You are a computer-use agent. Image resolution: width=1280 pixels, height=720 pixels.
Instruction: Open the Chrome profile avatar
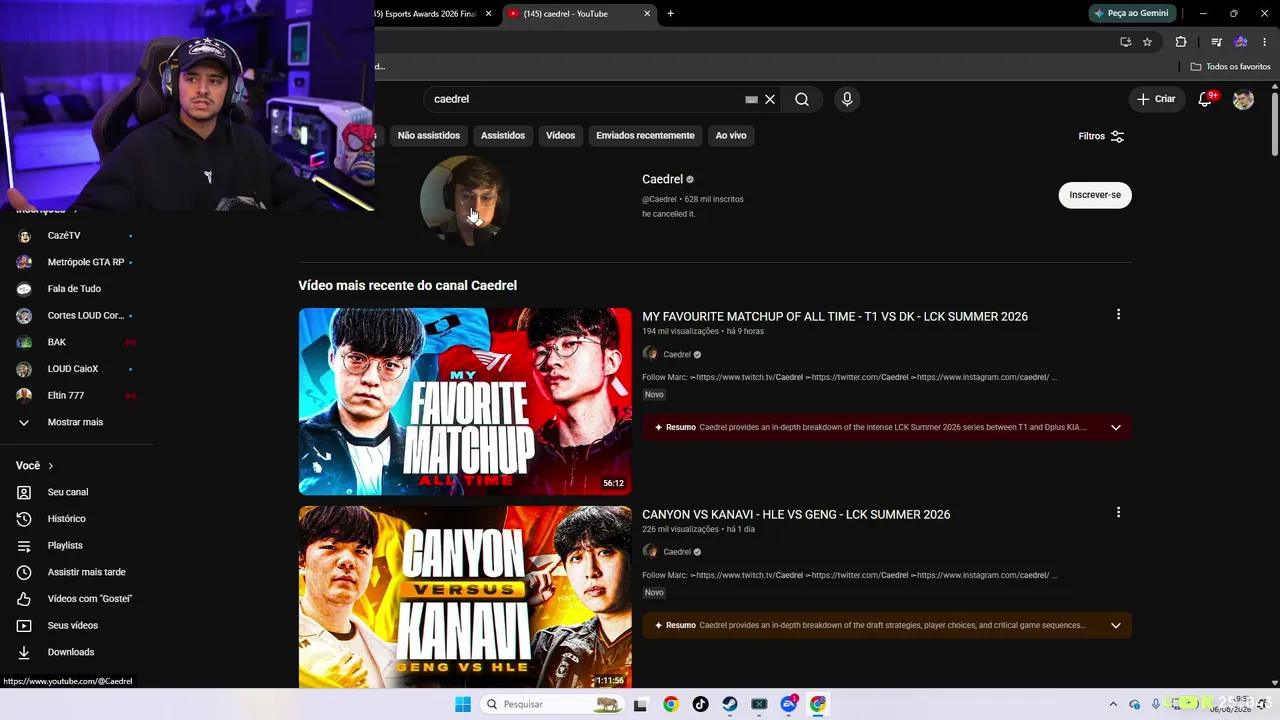tap(1241, 42)
